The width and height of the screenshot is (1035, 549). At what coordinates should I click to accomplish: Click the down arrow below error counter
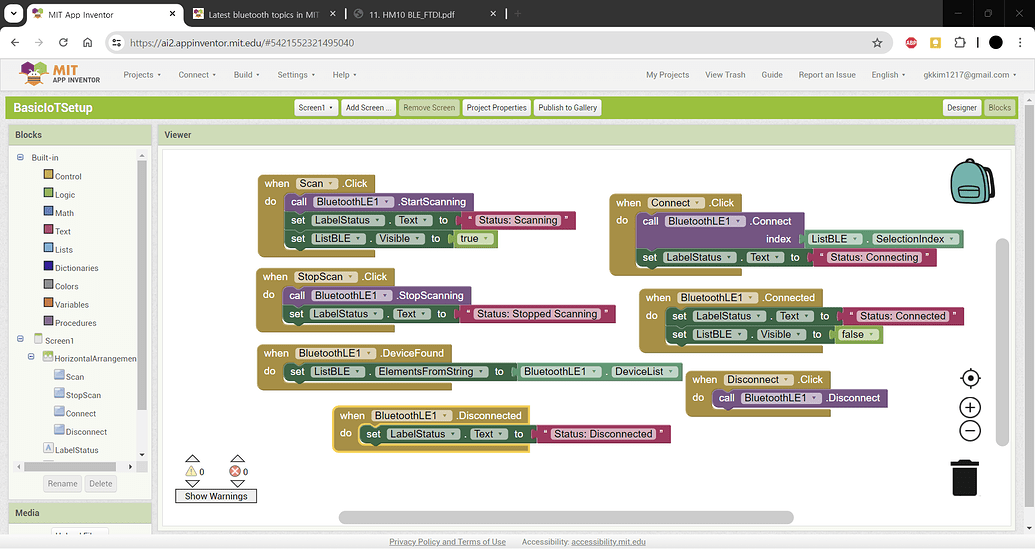pos(238,484)
